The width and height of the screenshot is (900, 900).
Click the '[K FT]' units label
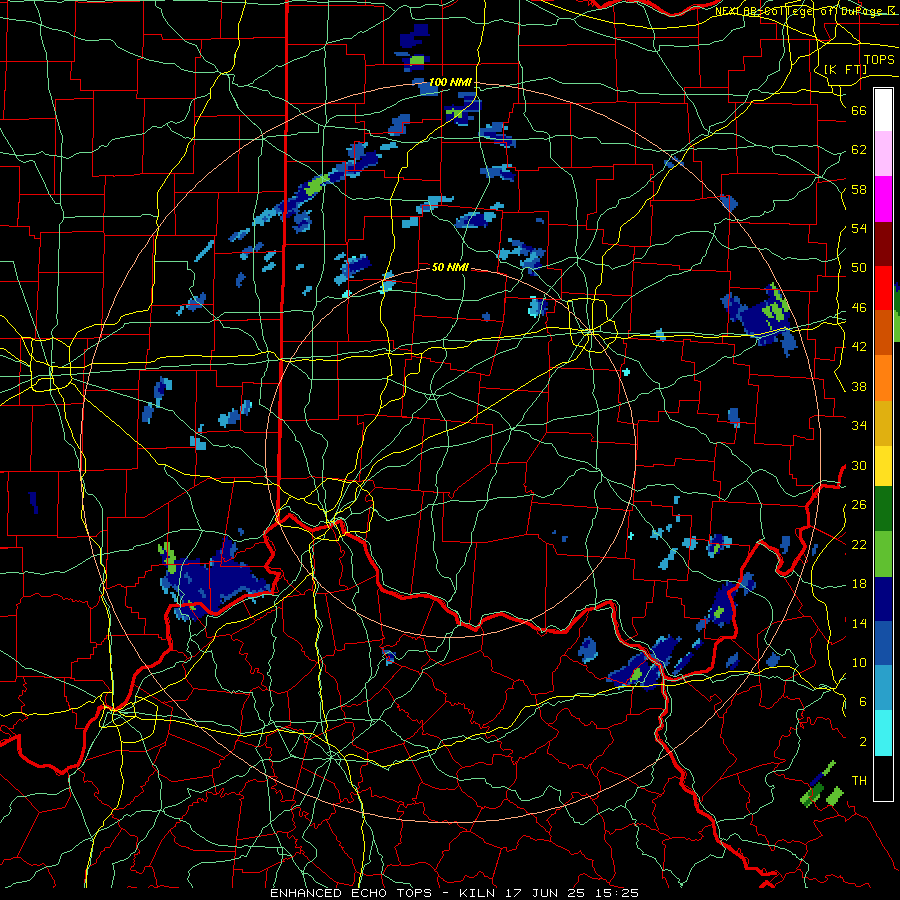click(x=845, y=69)
